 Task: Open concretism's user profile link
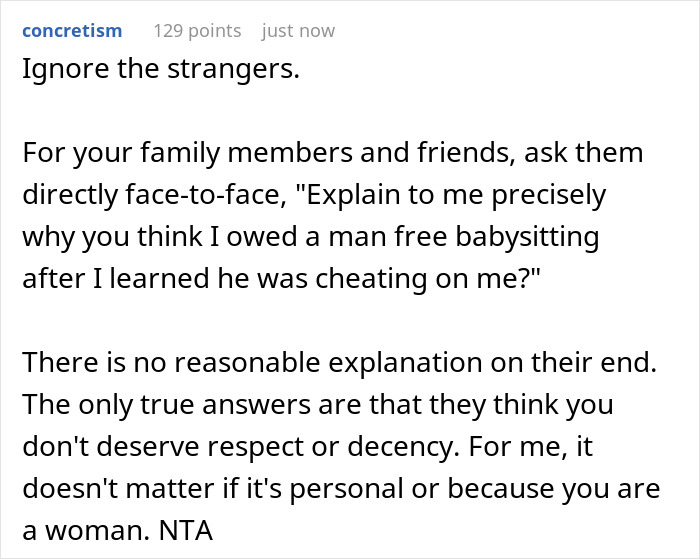(x=72, y=31)
